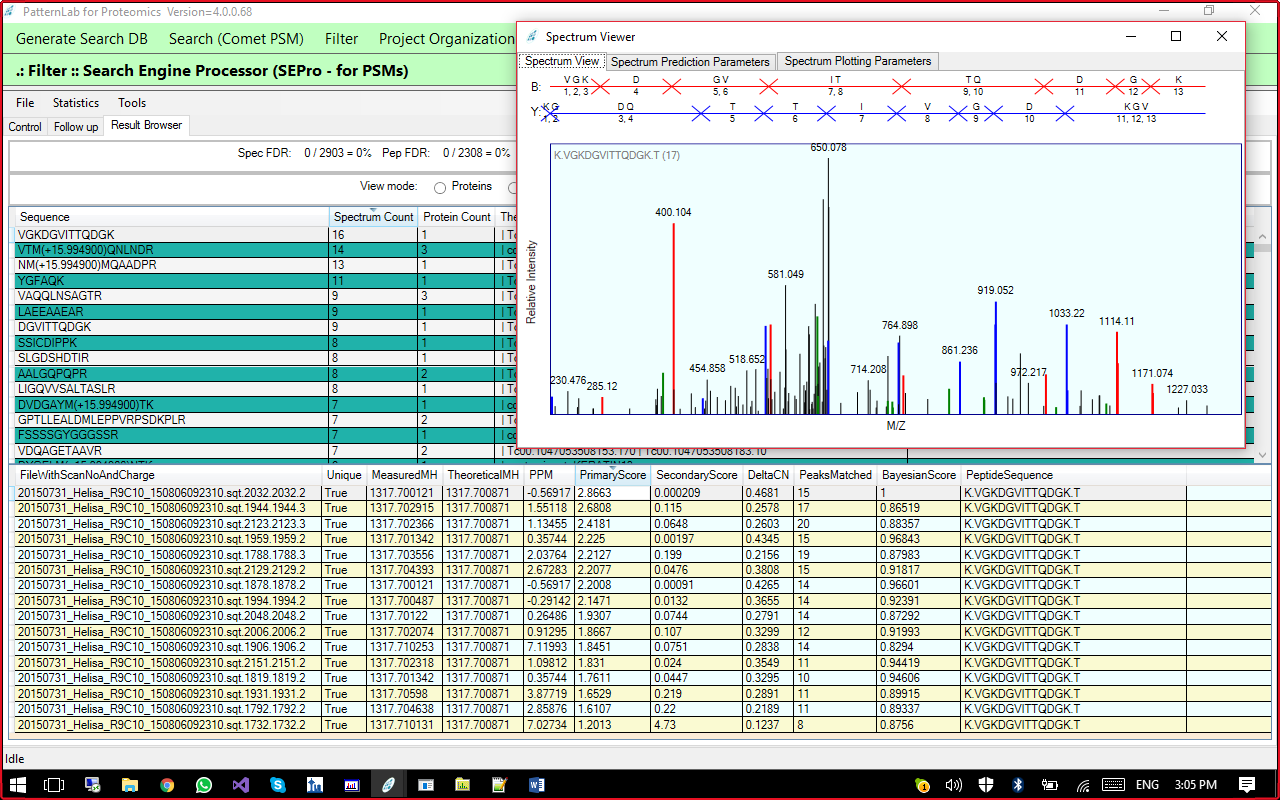Image resolution: width=1280 pixels, height=800 pixels.
Task: Sort by BayesianScore column header
Action: (x=919, y=475)
